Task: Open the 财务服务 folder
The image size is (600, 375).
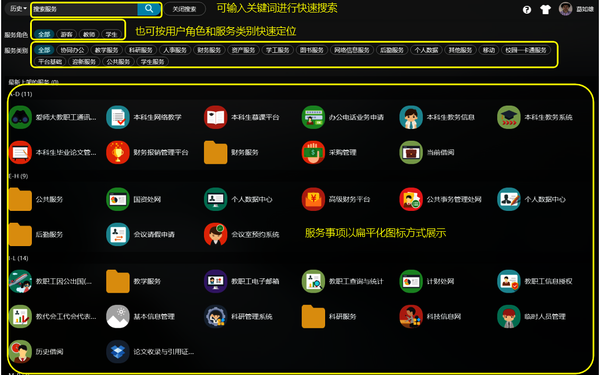Action: tap(216, 152)
